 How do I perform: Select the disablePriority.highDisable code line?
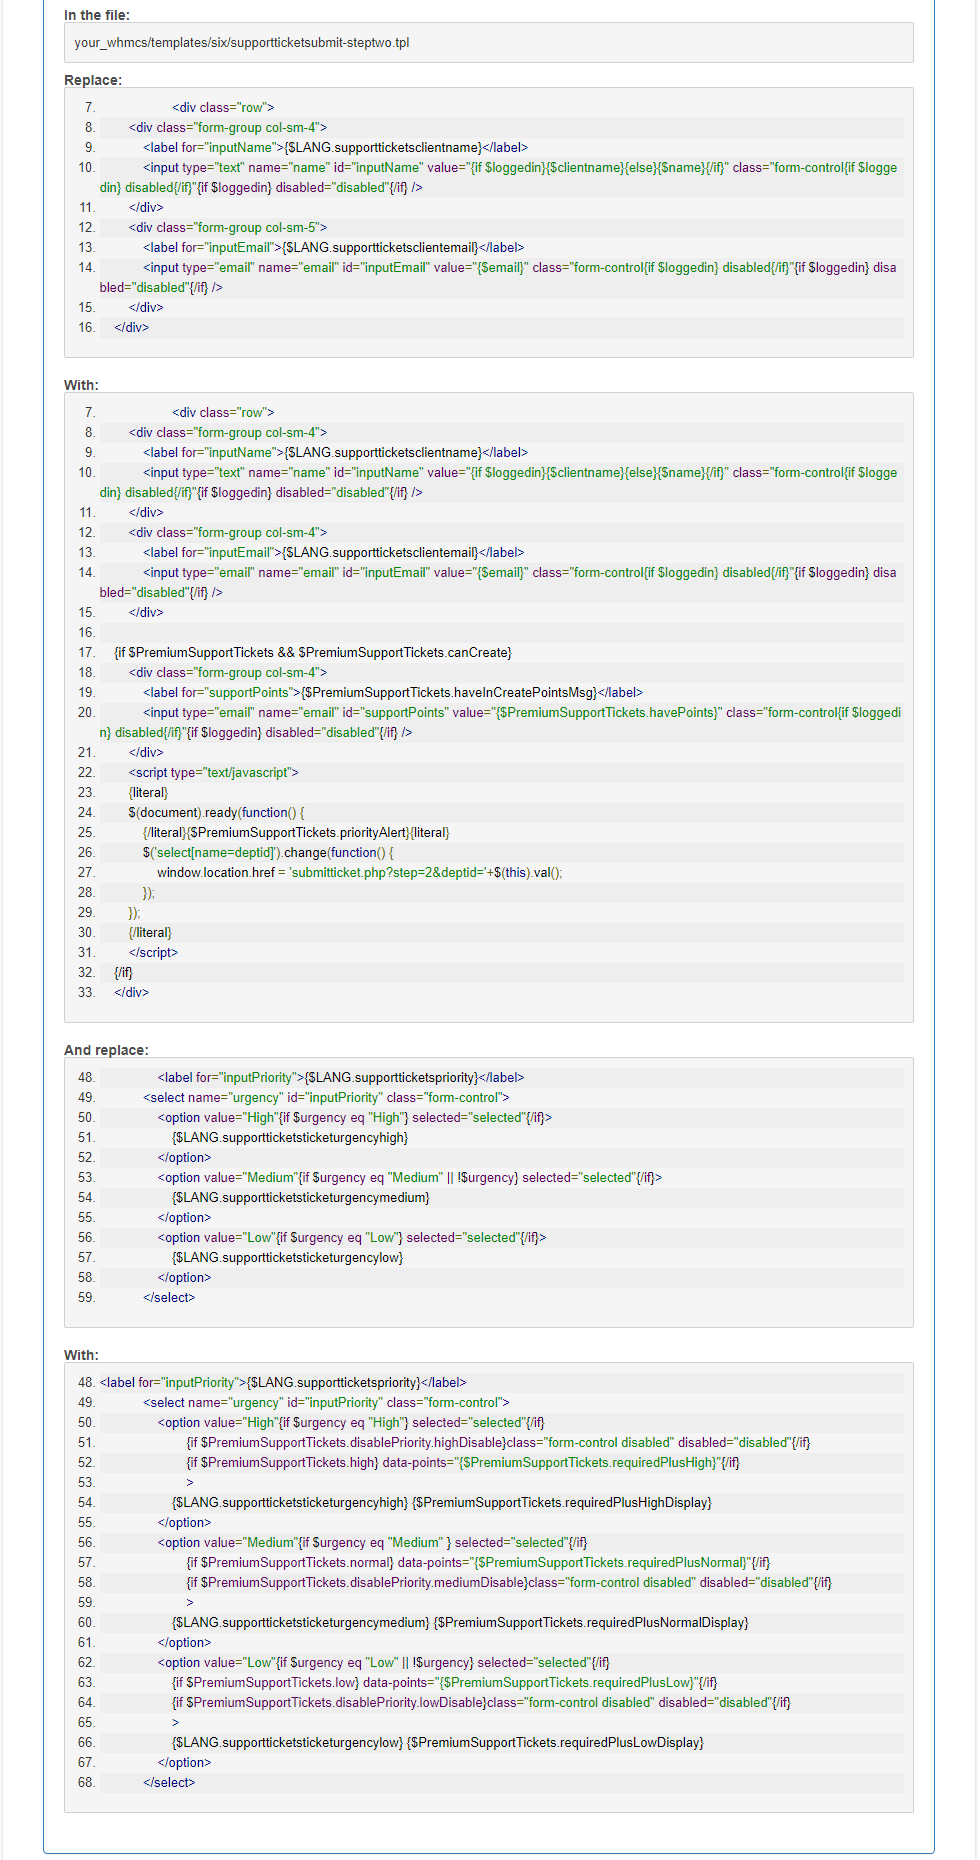point(498,1442)
